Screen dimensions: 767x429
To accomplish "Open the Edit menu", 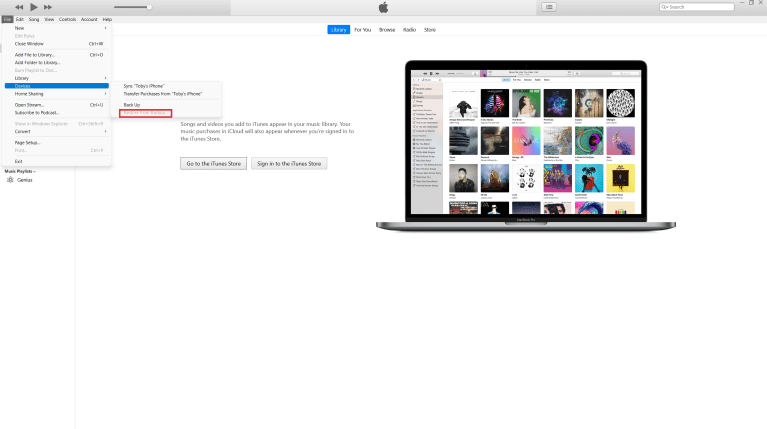I will 20,19.
